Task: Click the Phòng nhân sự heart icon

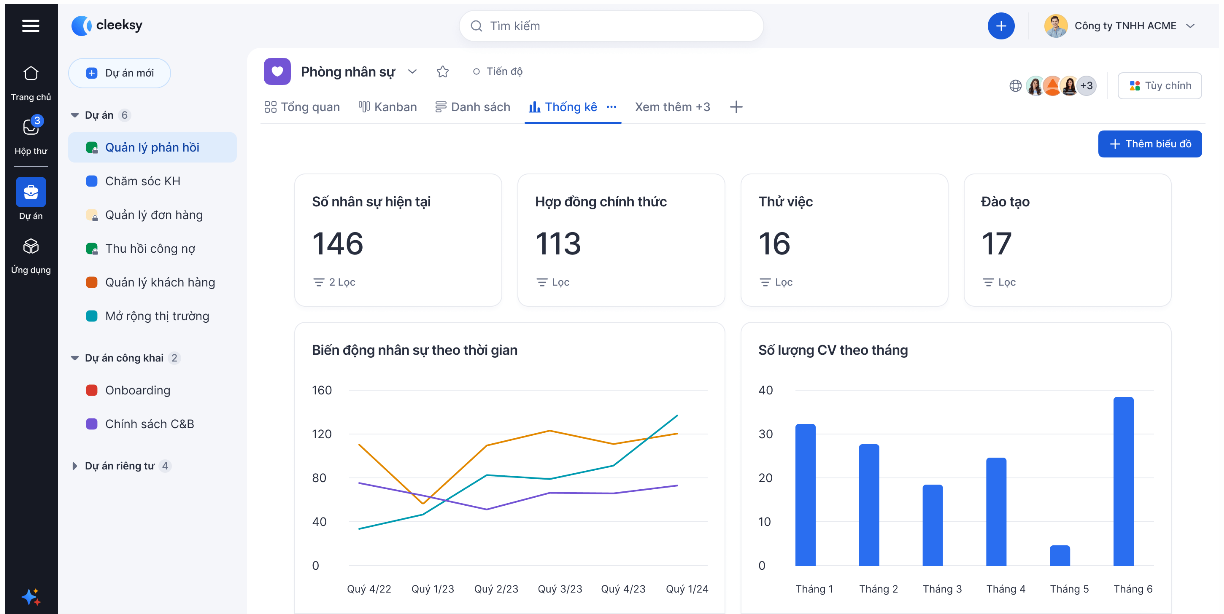Action: coord(278,72)
